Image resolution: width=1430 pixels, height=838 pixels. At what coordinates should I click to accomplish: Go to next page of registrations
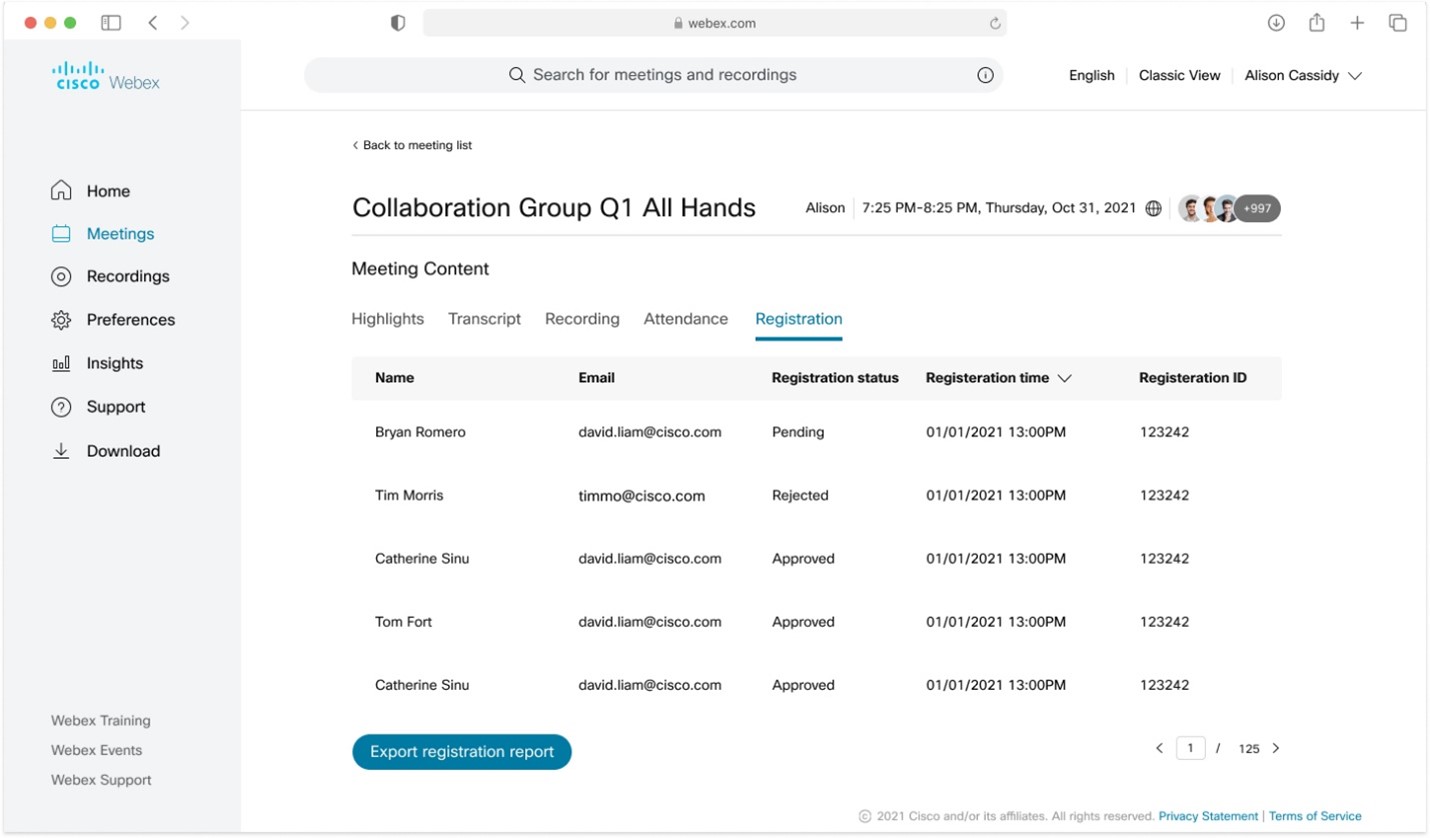tap(1275, 748)
